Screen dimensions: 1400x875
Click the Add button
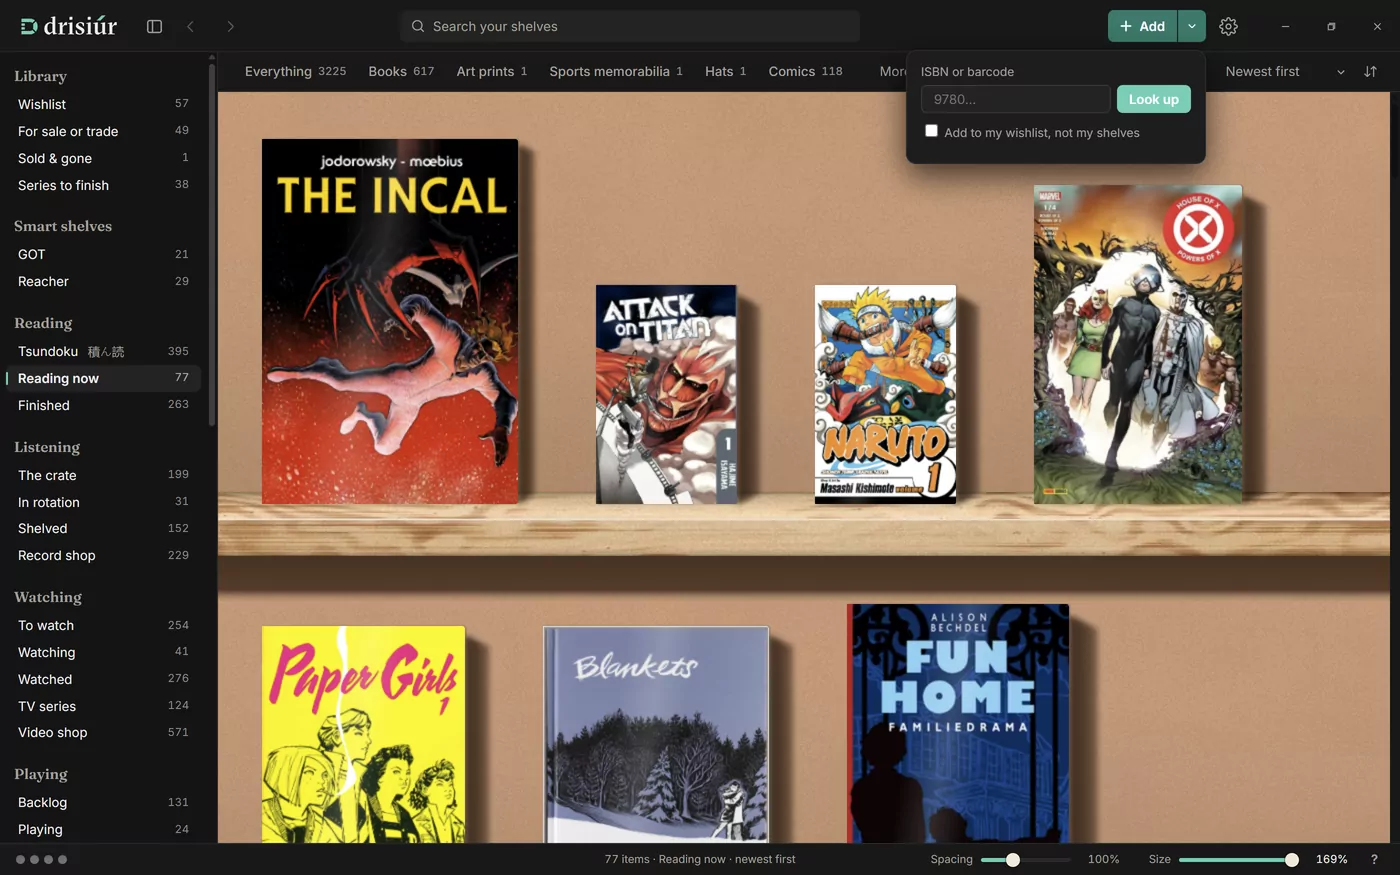tap(1142, 26)
